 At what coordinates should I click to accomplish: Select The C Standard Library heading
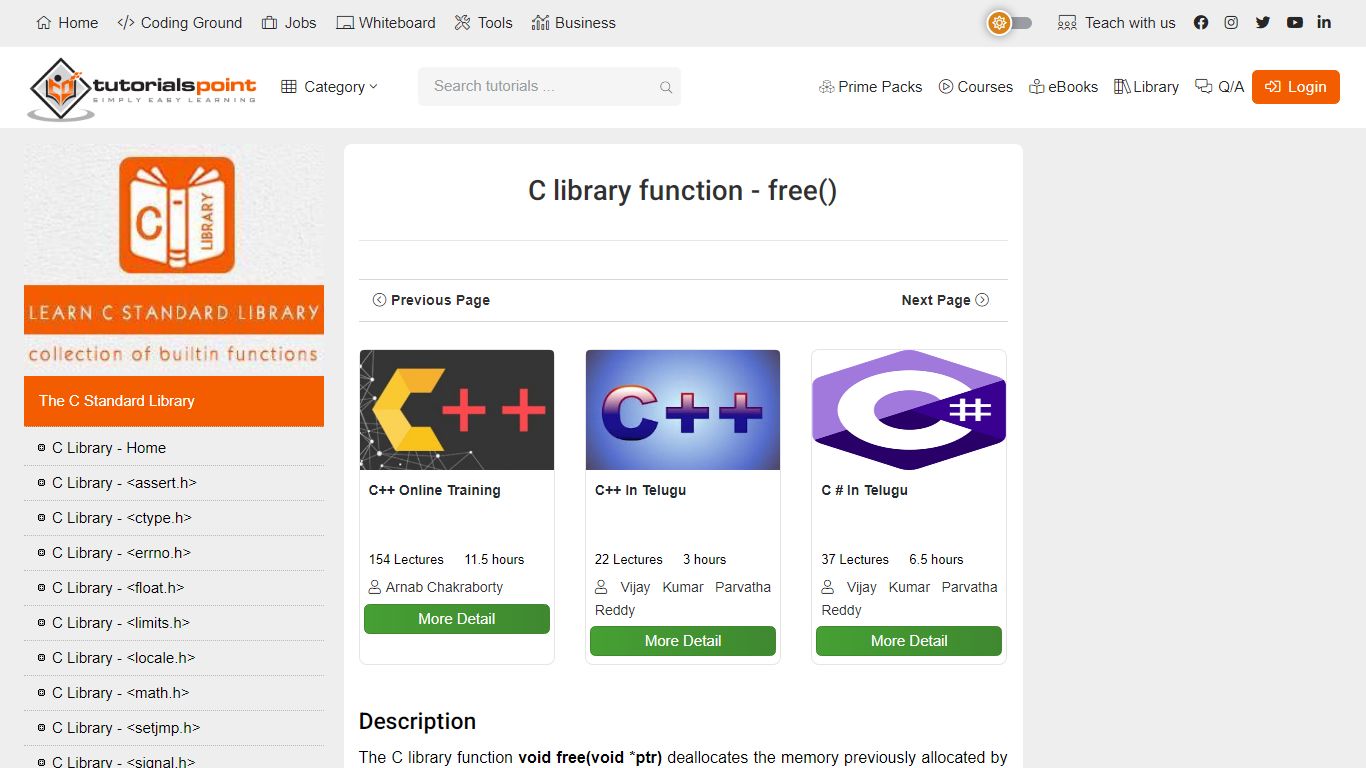coord(174,401)
